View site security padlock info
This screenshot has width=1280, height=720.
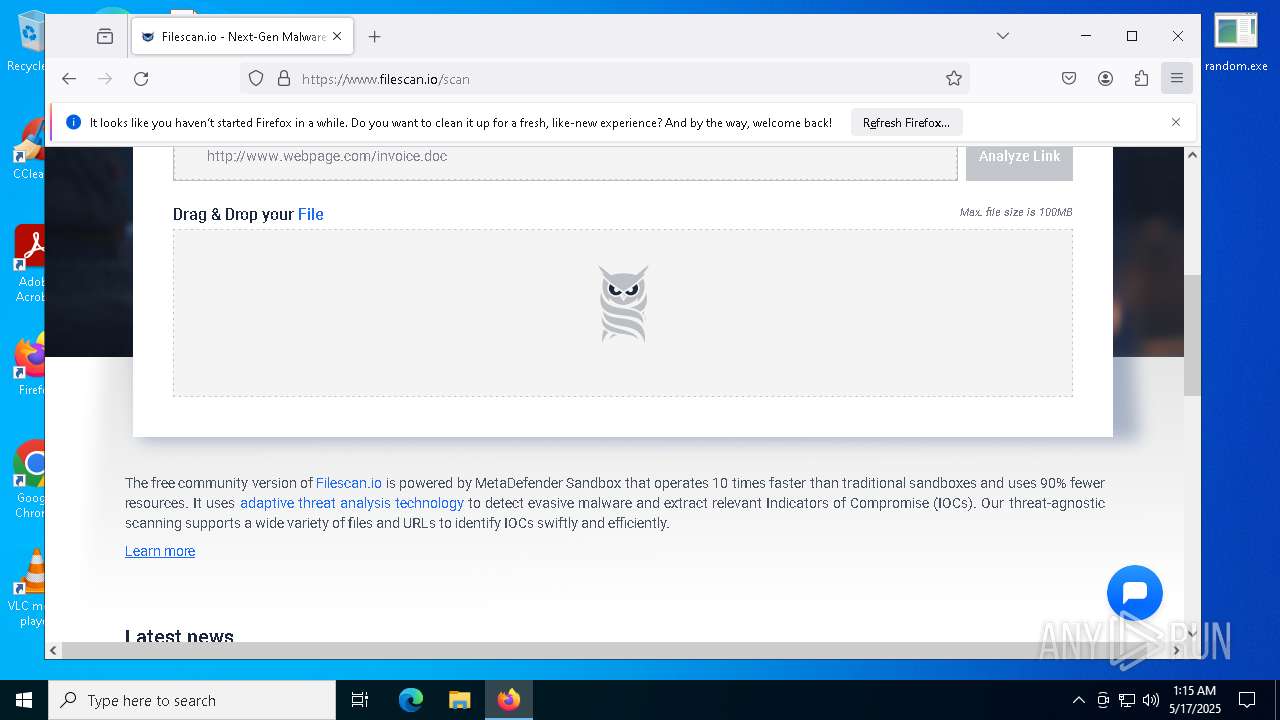[284, 79]
